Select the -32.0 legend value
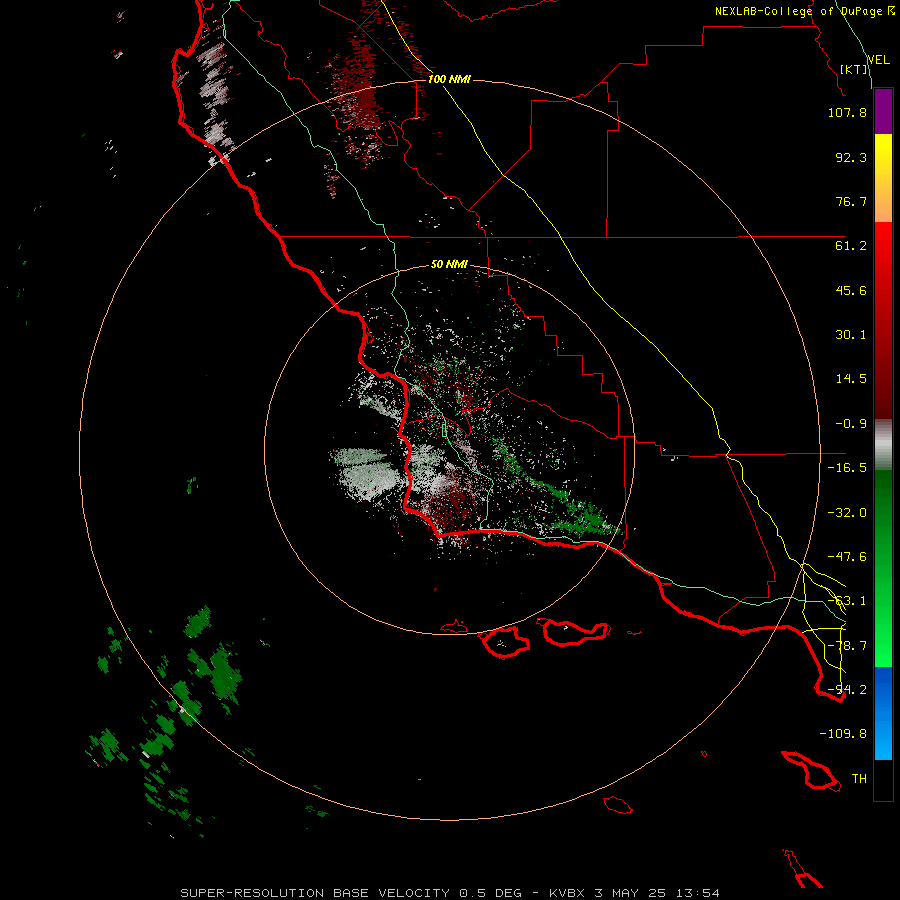This screenshot has width=900, height=900. point(847,513)
